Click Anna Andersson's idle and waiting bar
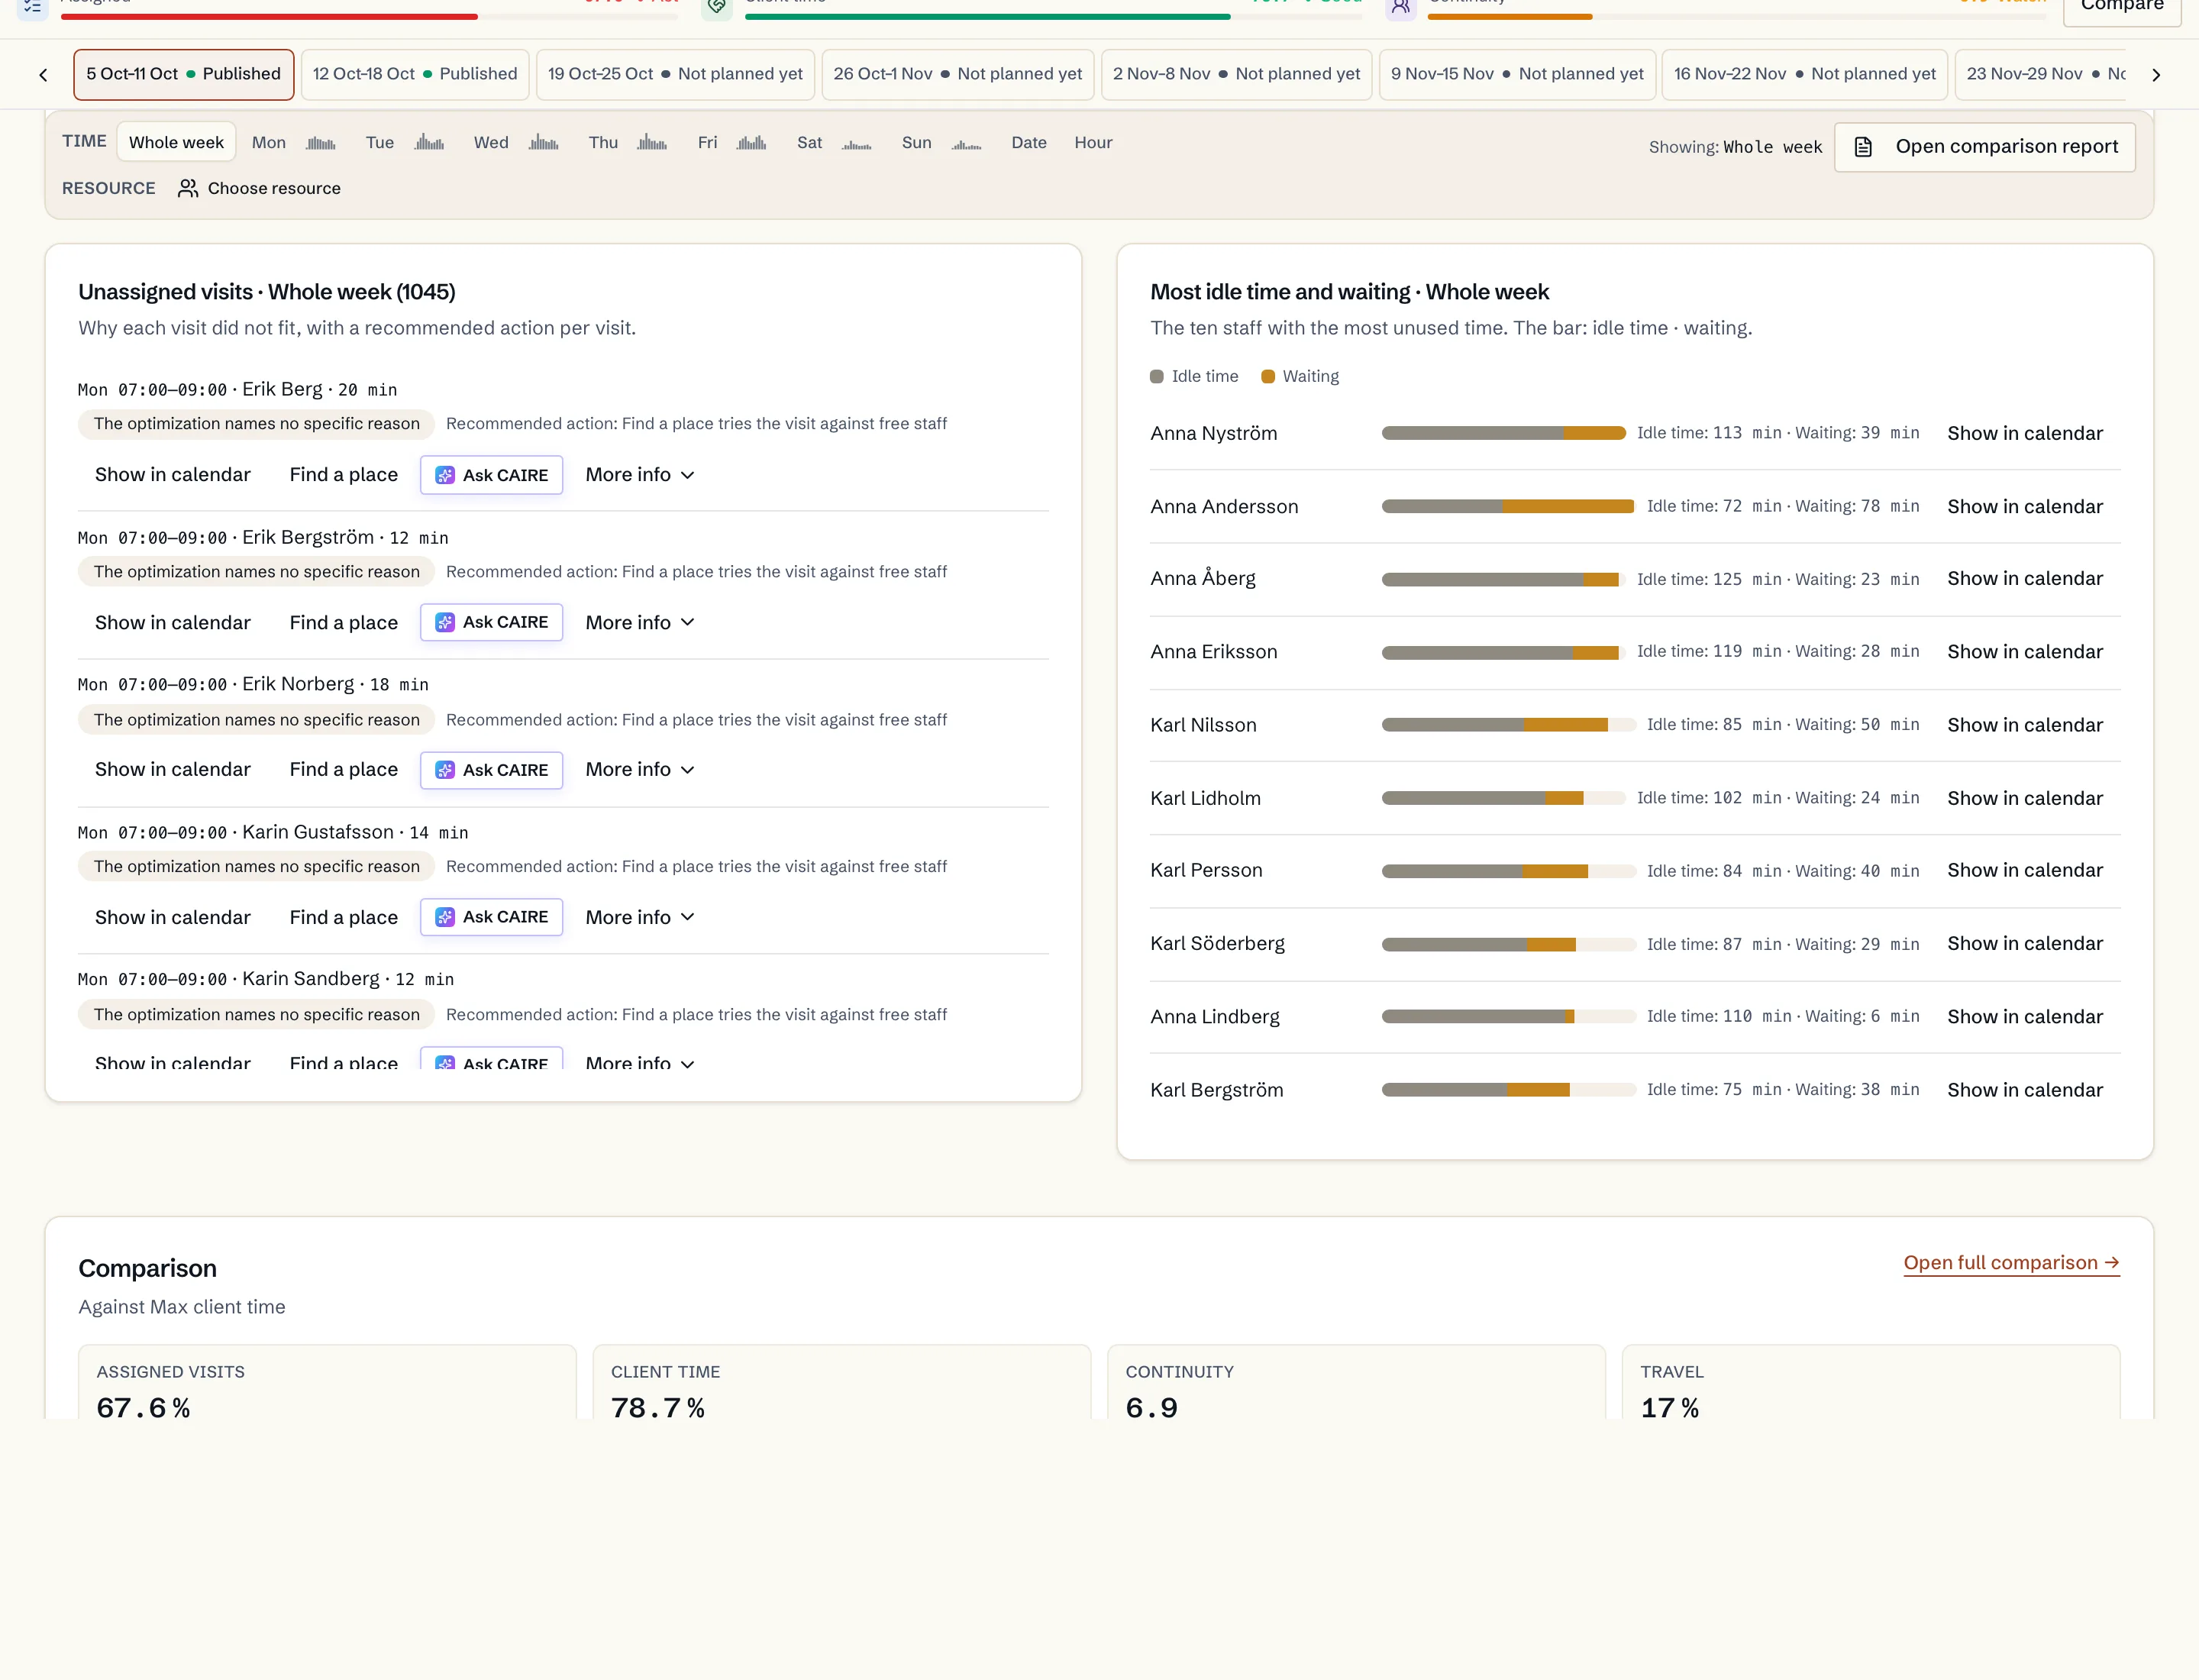 tap(1508, 507)
